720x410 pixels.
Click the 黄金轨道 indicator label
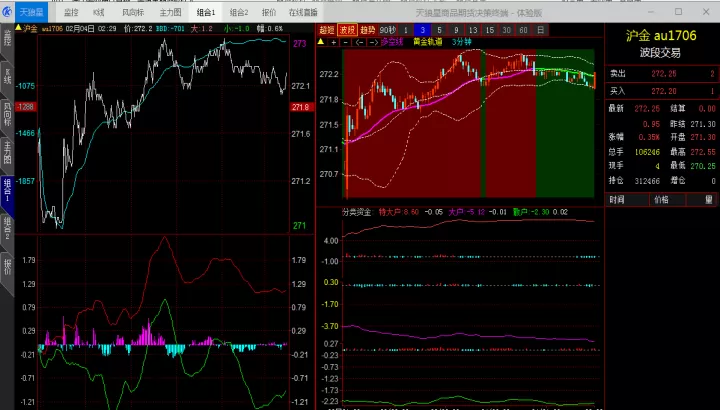428,42
